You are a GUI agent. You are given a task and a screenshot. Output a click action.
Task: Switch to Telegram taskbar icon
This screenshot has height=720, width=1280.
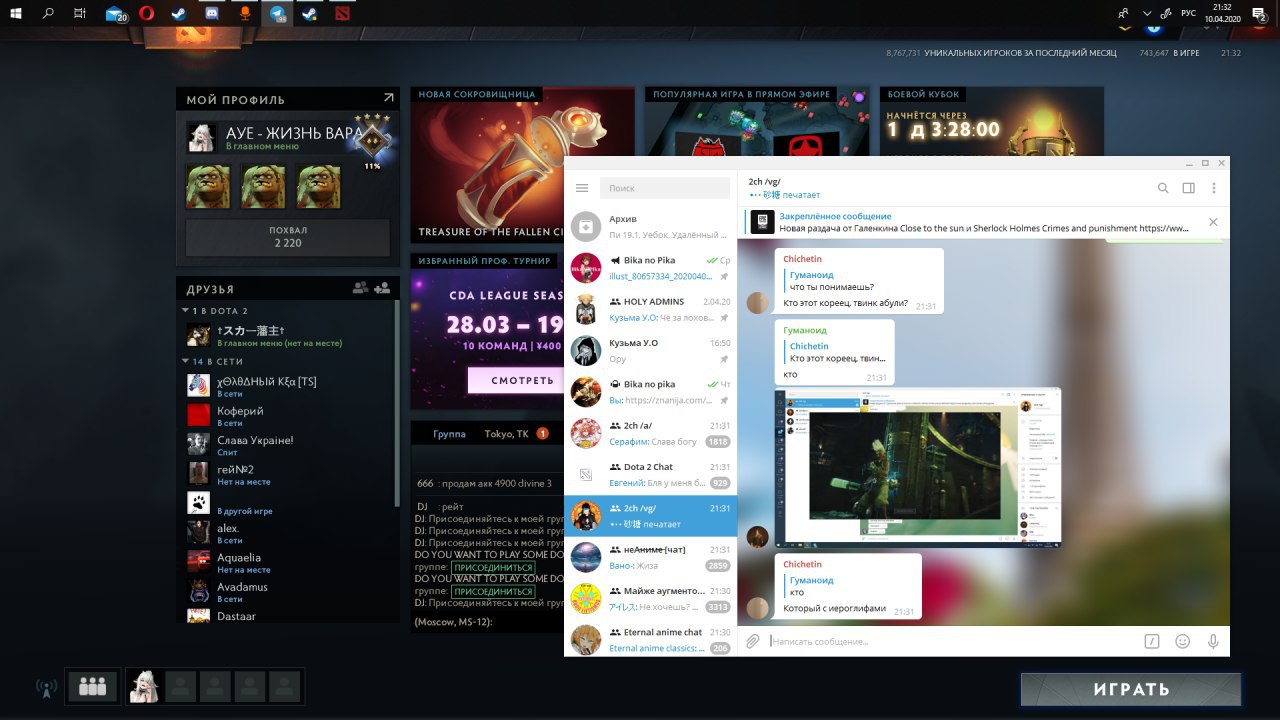click(x=276, y=14)
